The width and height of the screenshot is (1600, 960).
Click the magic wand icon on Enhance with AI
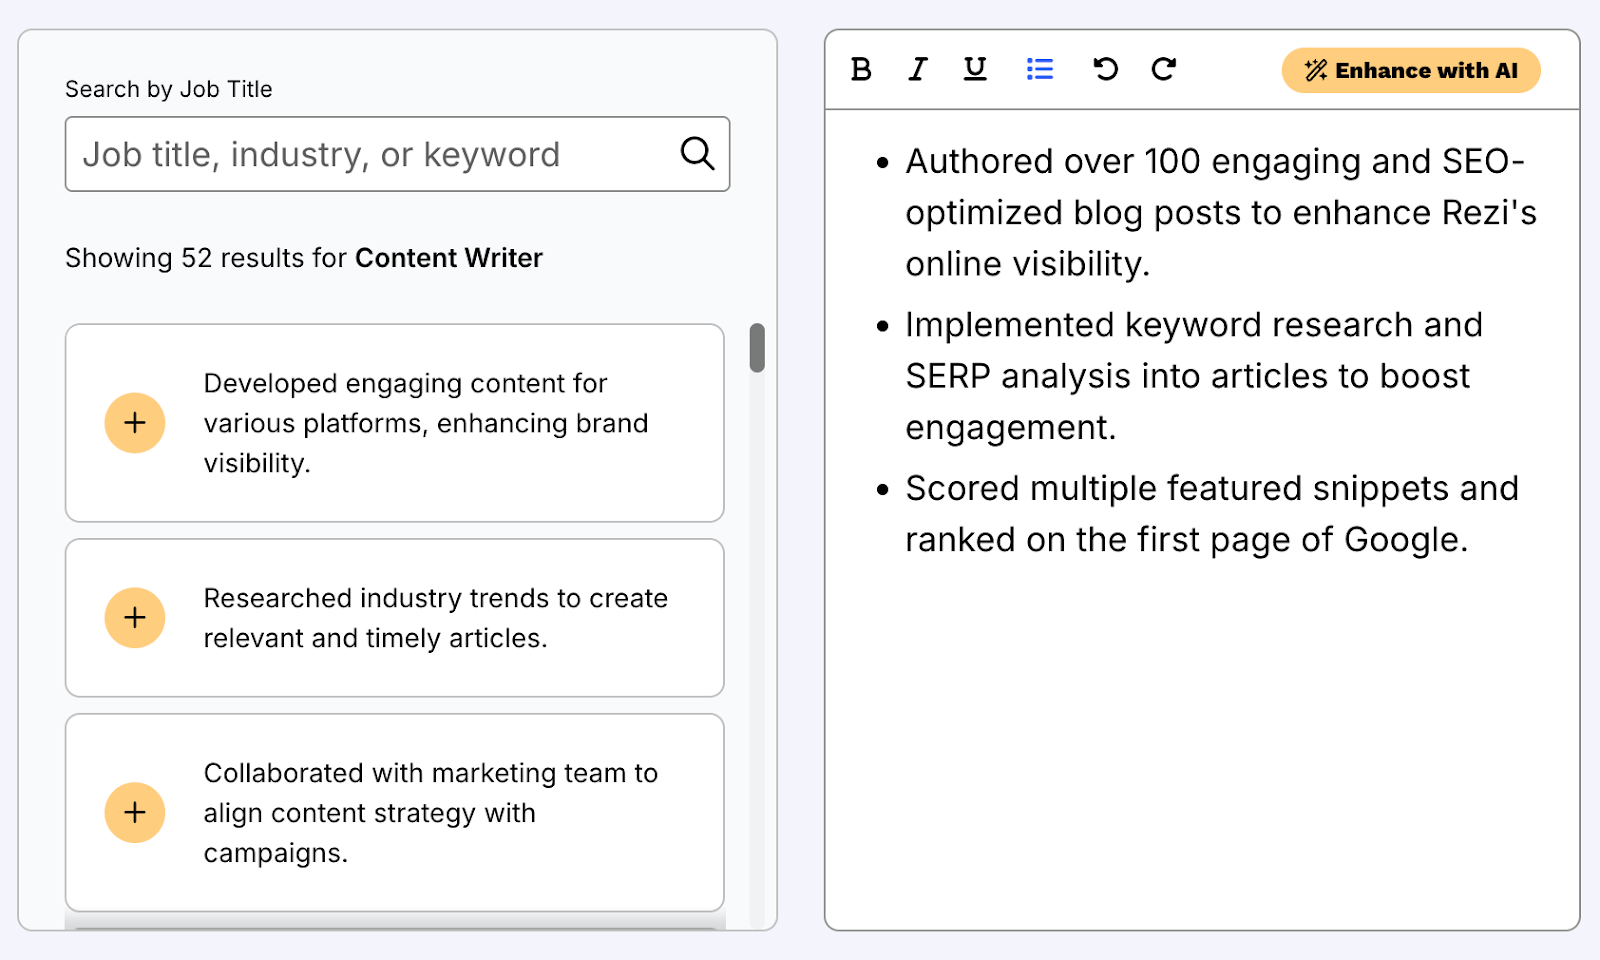1314,69
